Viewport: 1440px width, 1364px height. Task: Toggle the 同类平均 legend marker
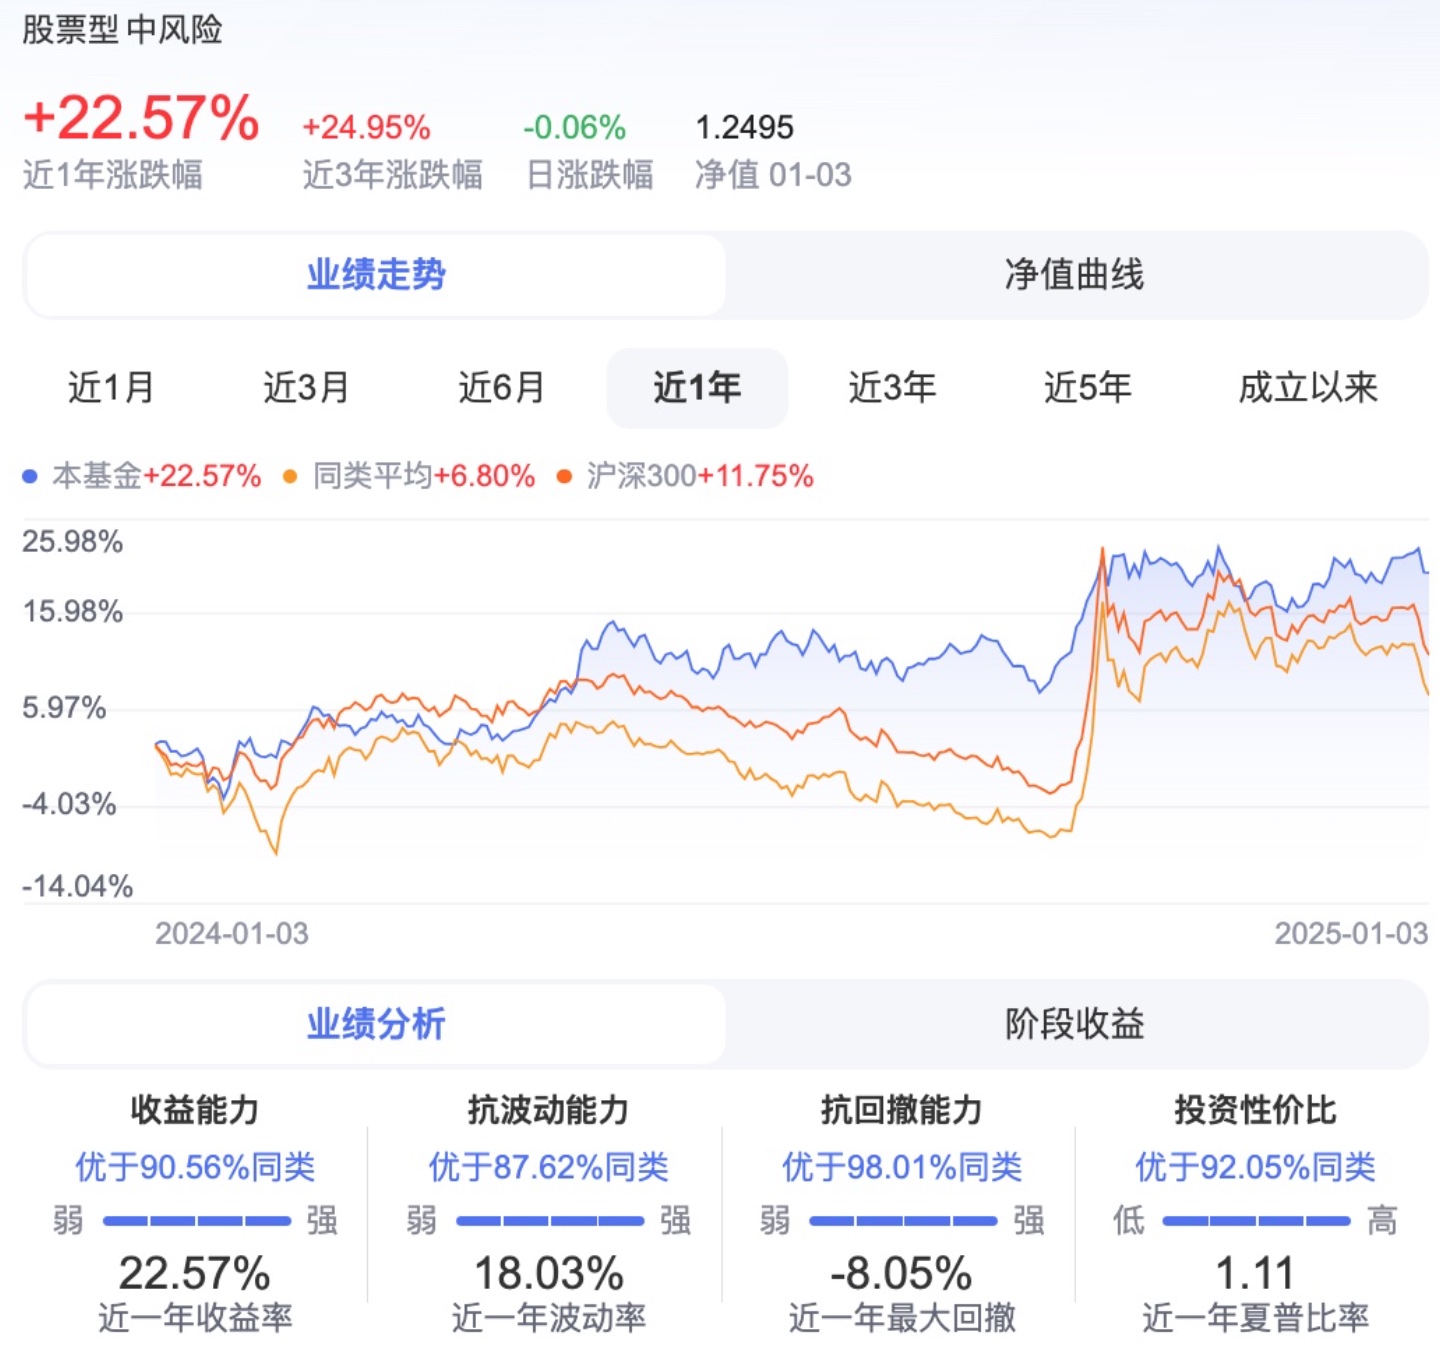click(290, 477)
